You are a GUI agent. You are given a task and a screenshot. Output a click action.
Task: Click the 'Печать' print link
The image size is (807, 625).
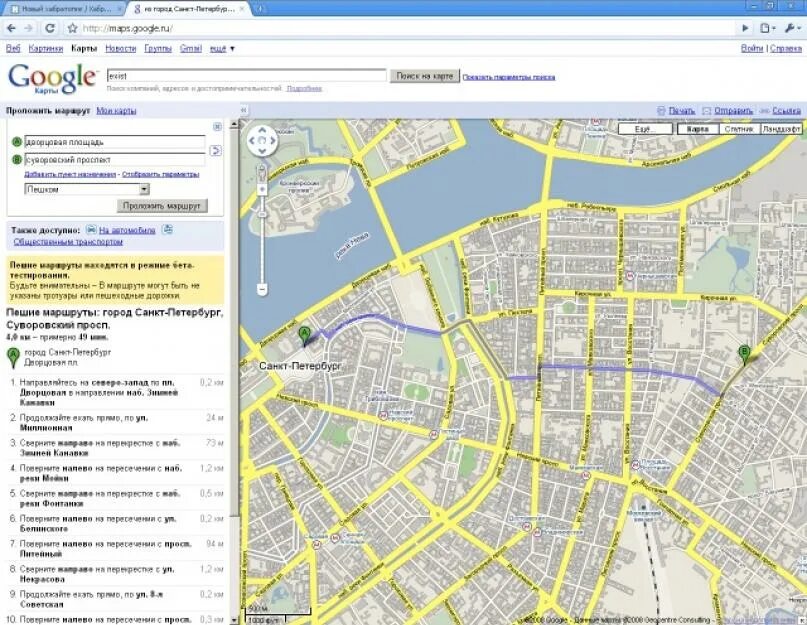click(681, 111)
